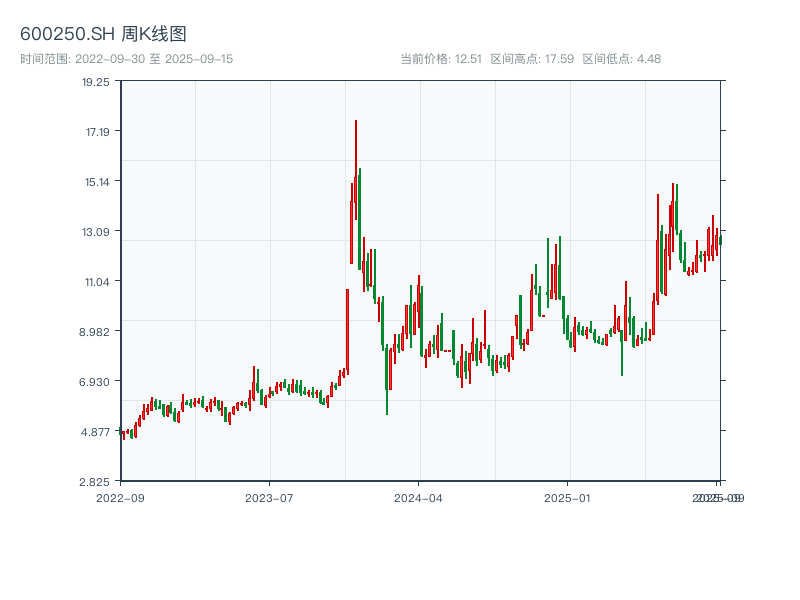800x600 pixels.
Task: Click the y-axis value 6.930
Action: 94,382
